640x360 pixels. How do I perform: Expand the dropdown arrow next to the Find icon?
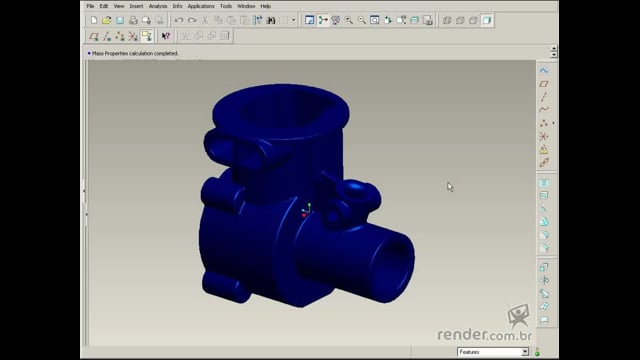point(293,20)
